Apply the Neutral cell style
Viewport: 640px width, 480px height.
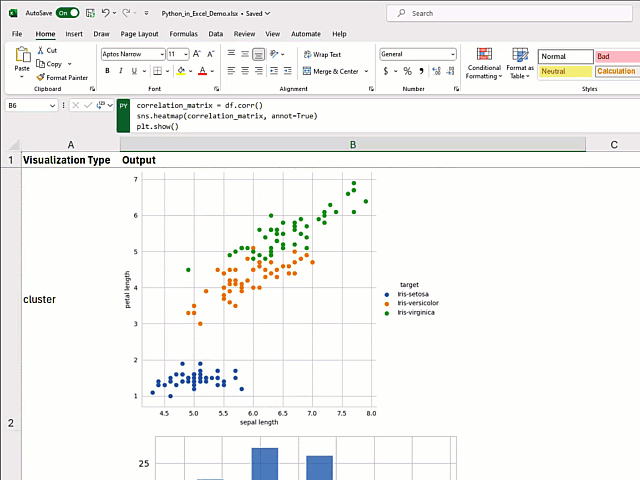click(565, 71)
